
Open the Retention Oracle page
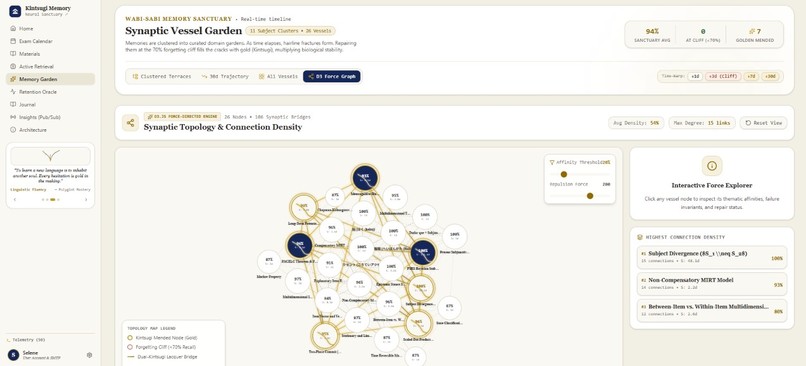(x=50, y=92)
